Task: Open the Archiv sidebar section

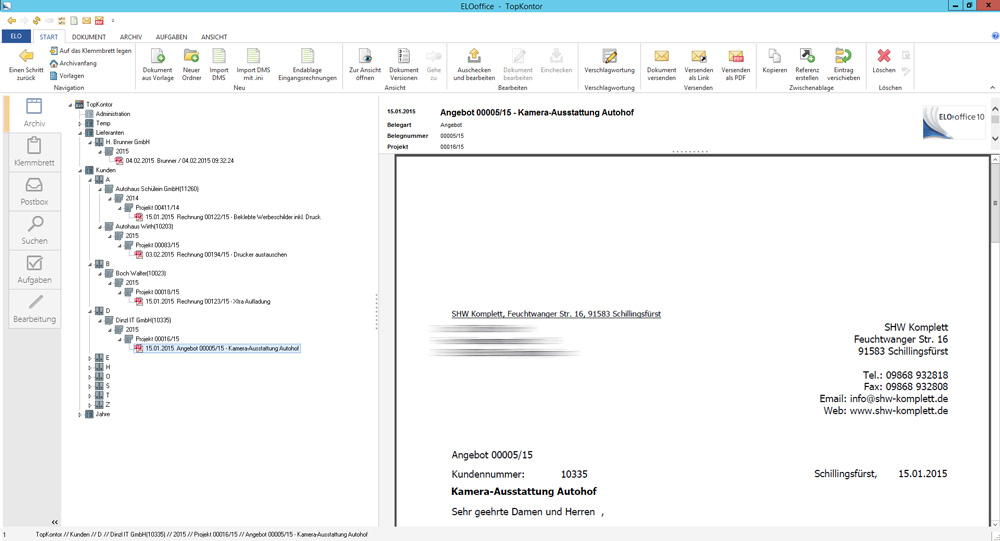Action: point(34,114)
